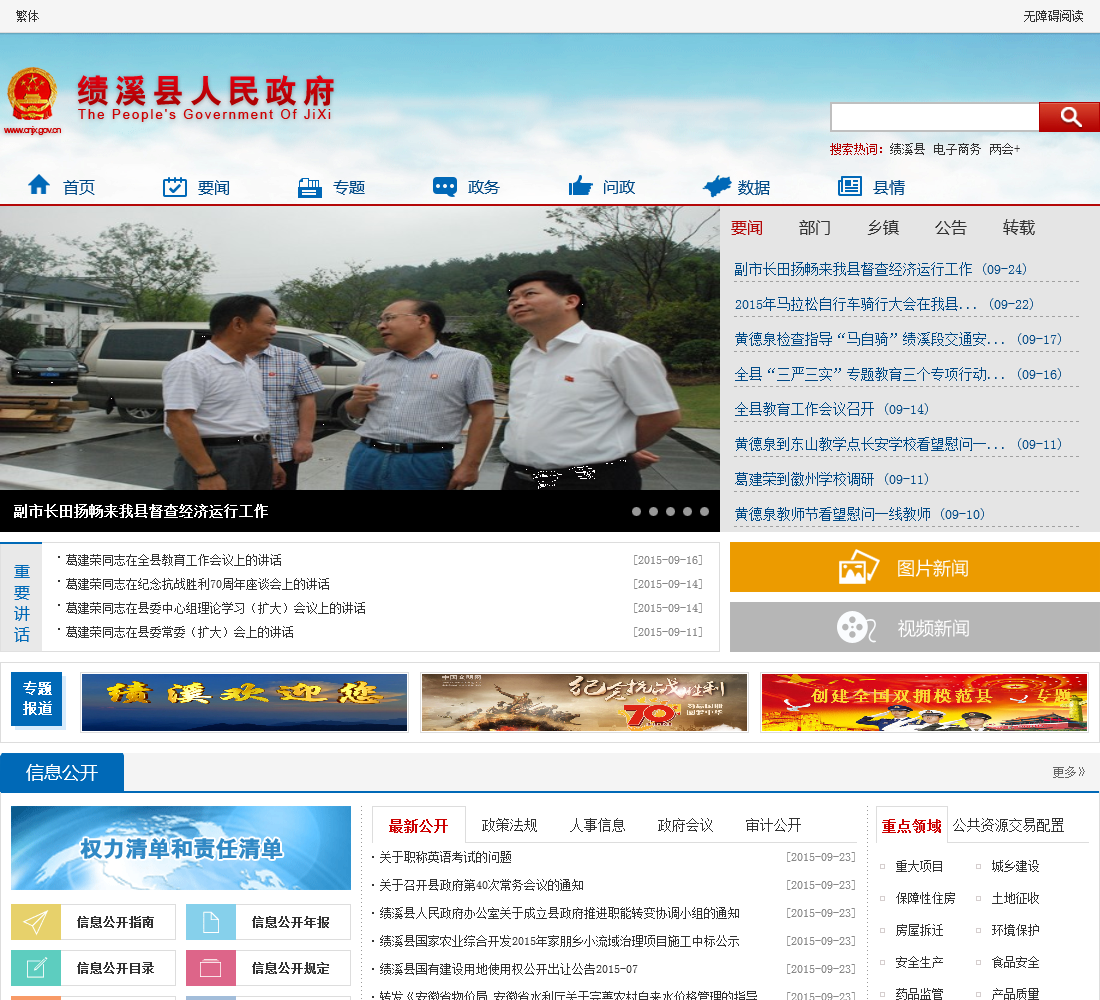The height and width of the screenshot is (1000, 1100).
Task: Select the 最新公开 tab
Action: [418, 826]
